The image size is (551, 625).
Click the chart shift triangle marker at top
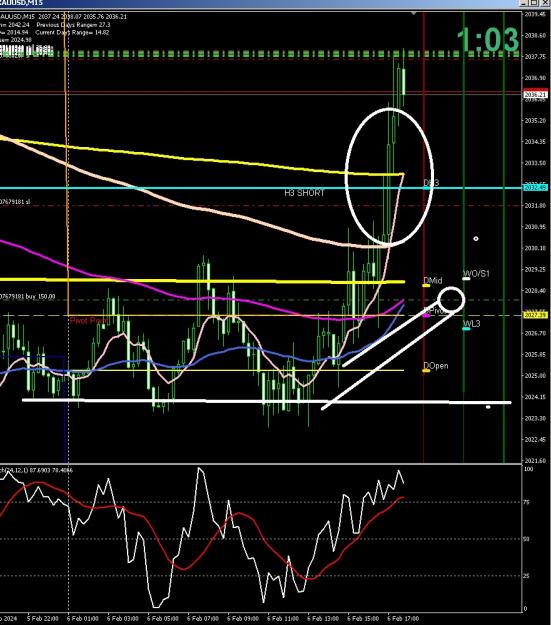(414, 14)
